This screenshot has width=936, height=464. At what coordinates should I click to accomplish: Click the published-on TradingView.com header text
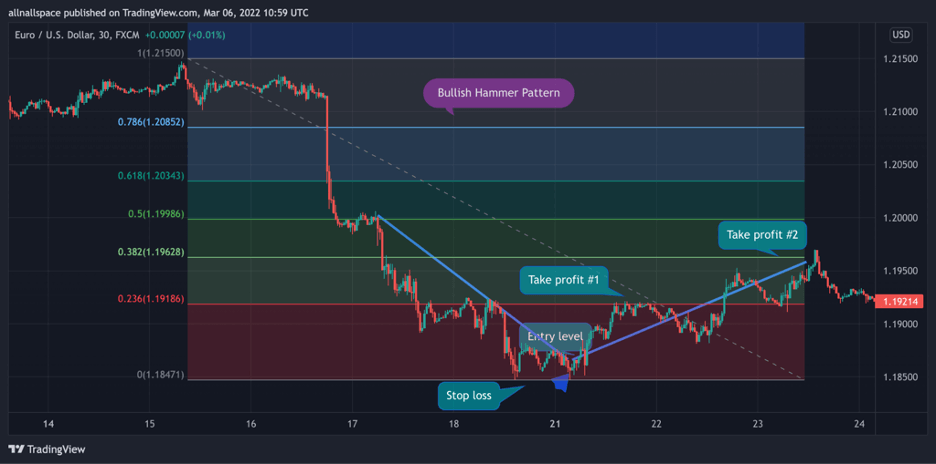(158, 12)
